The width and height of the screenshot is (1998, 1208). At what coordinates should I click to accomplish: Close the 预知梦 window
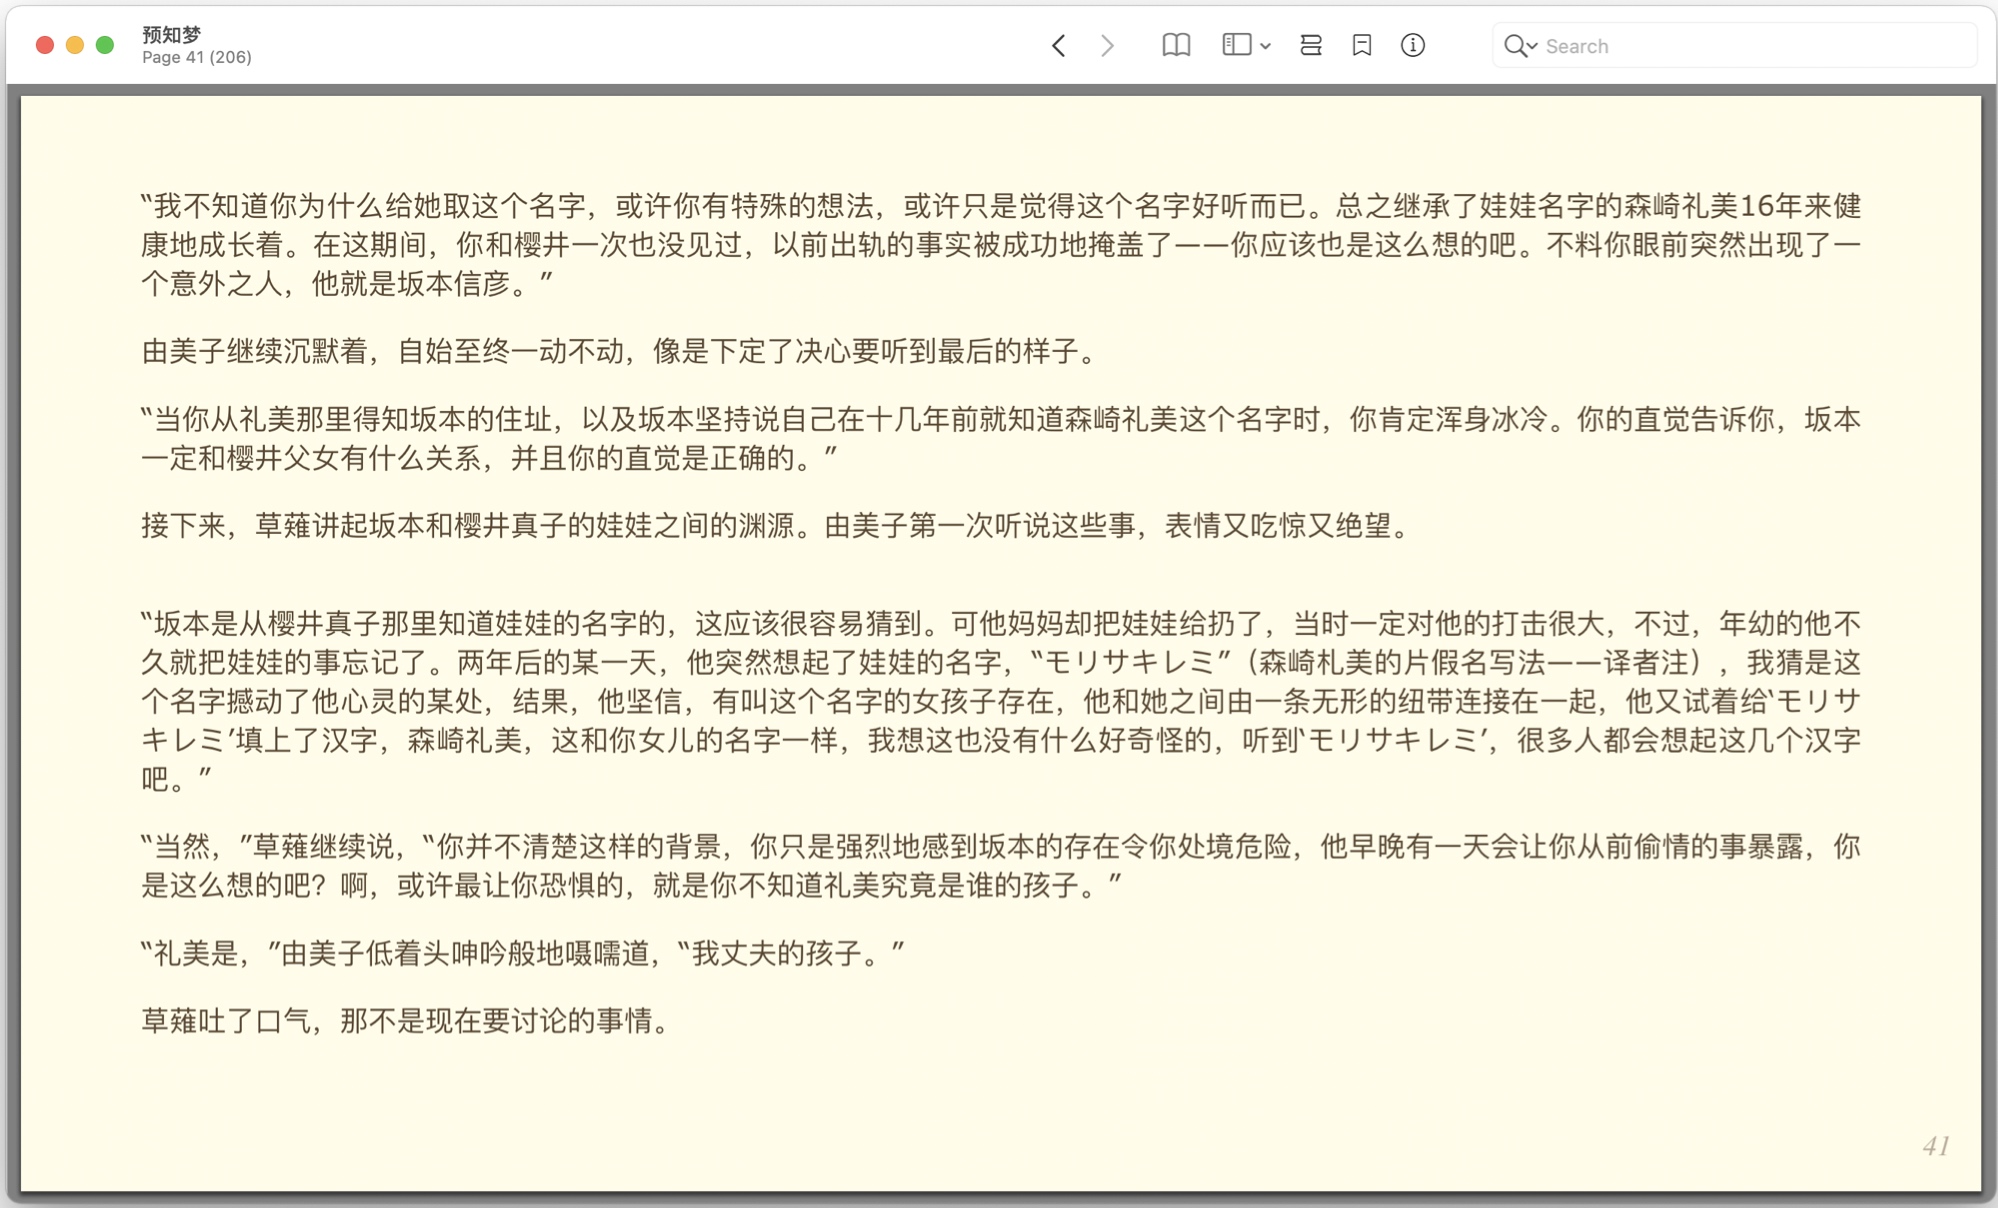click(45, 45)
